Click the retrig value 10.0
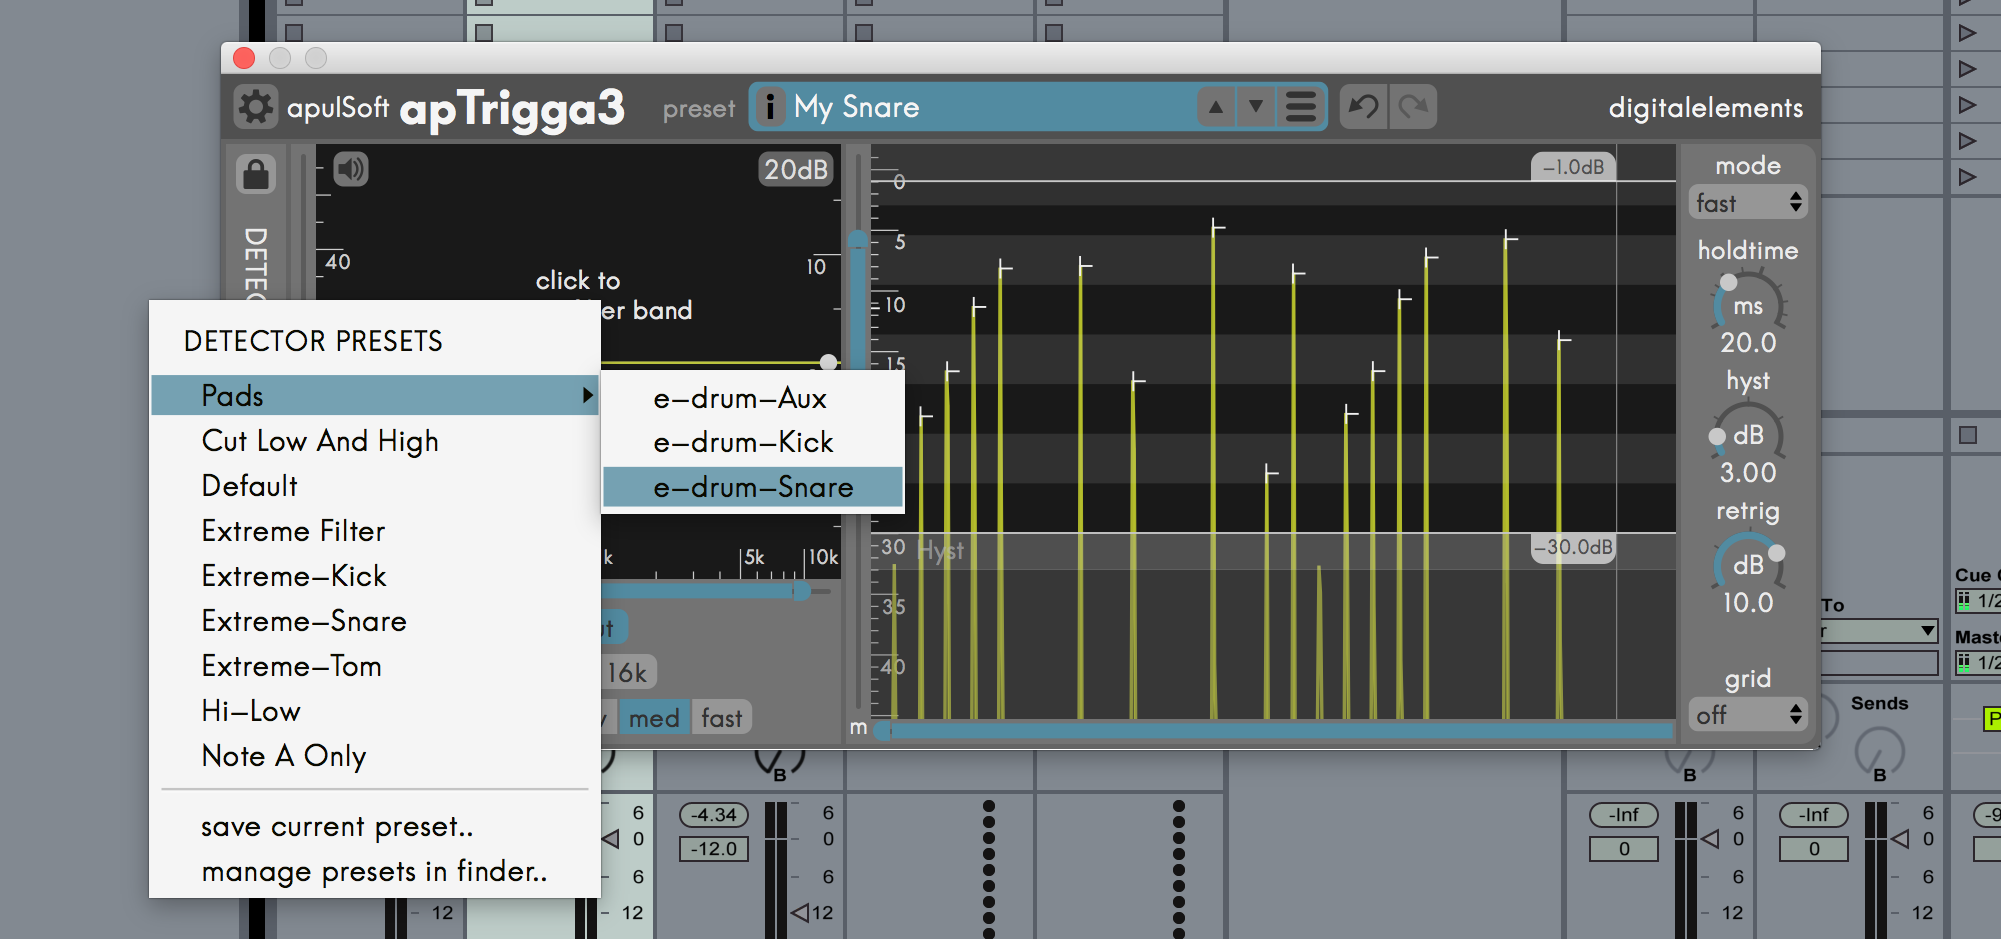This screenshot has width=2001, height=939. 1748,603
